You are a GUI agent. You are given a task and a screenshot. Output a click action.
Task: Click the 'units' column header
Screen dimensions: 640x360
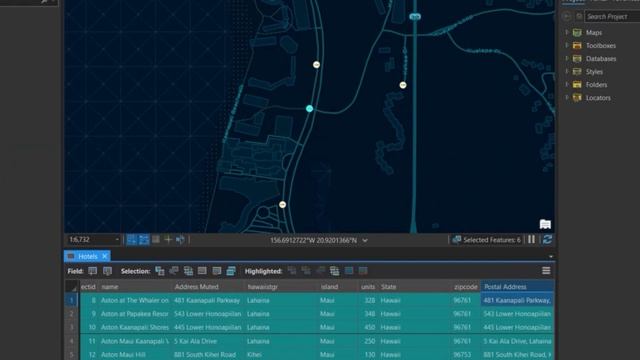368,287
